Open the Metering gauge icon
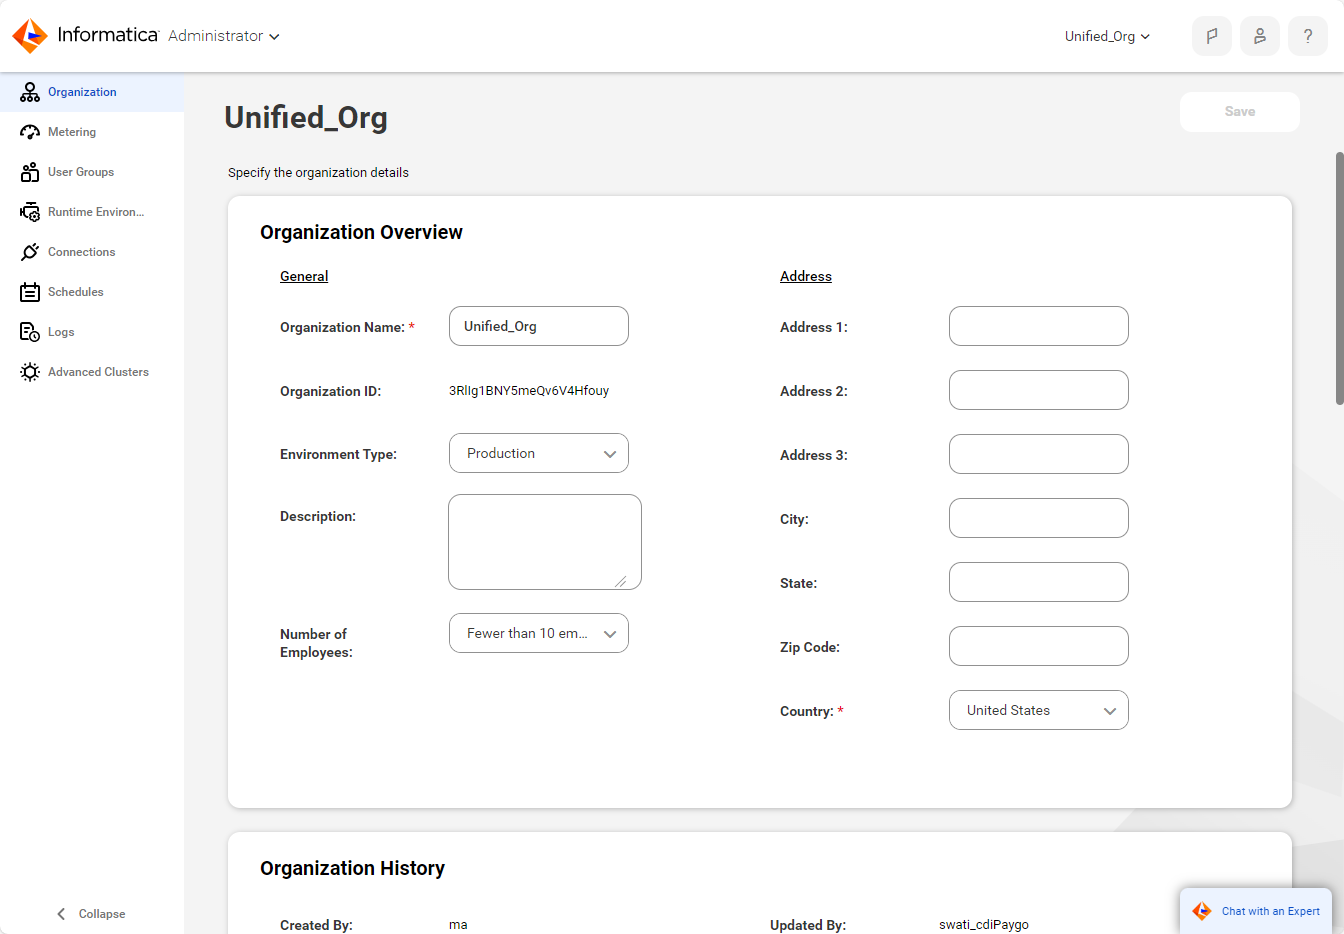Screen dimensions: 1344x934 [30, 132]
